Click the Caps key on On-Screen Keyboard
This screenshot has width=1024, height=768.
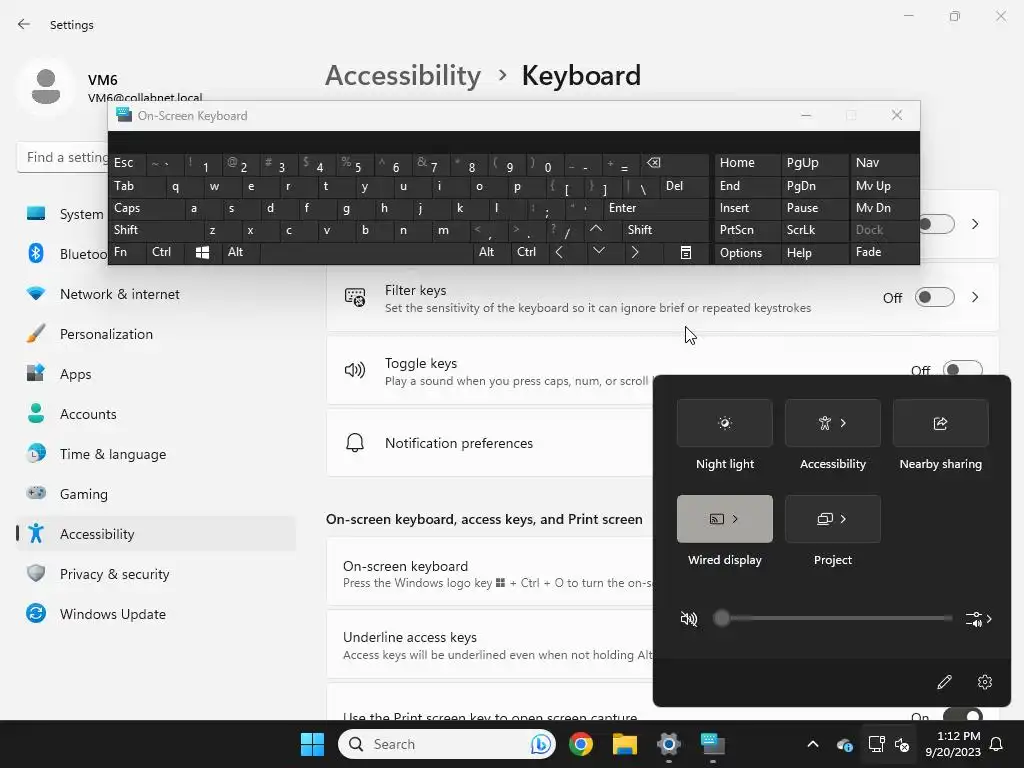(x=145, y=208)
